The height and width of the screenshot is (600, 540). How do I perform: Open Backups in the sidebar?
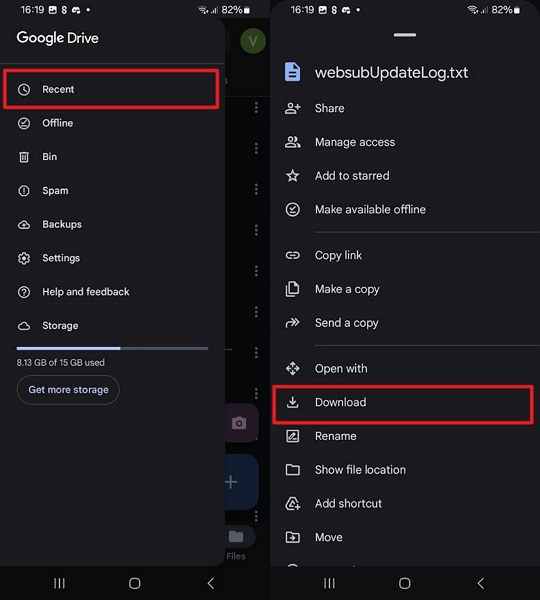point(111,224)
